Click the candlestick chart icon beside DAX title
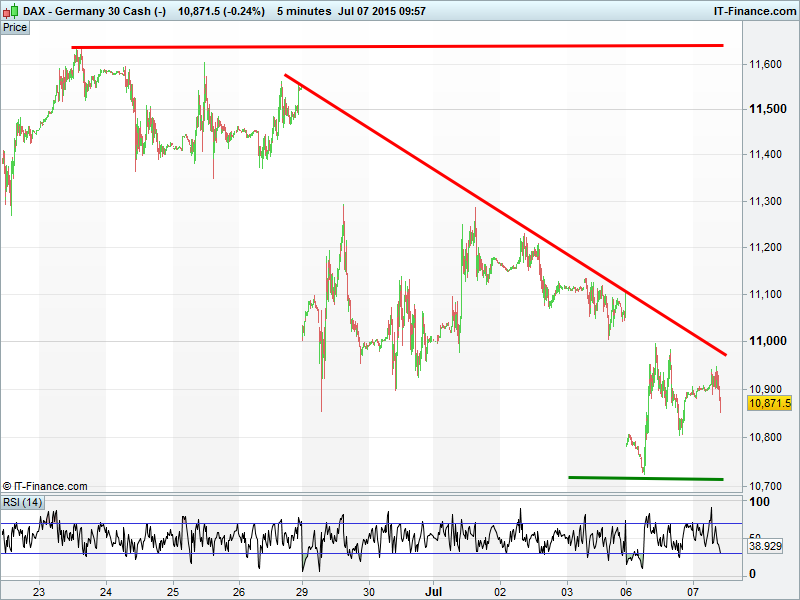Viewport: 800px width, 600px height. pyautogui.click(x=10, y=10)
